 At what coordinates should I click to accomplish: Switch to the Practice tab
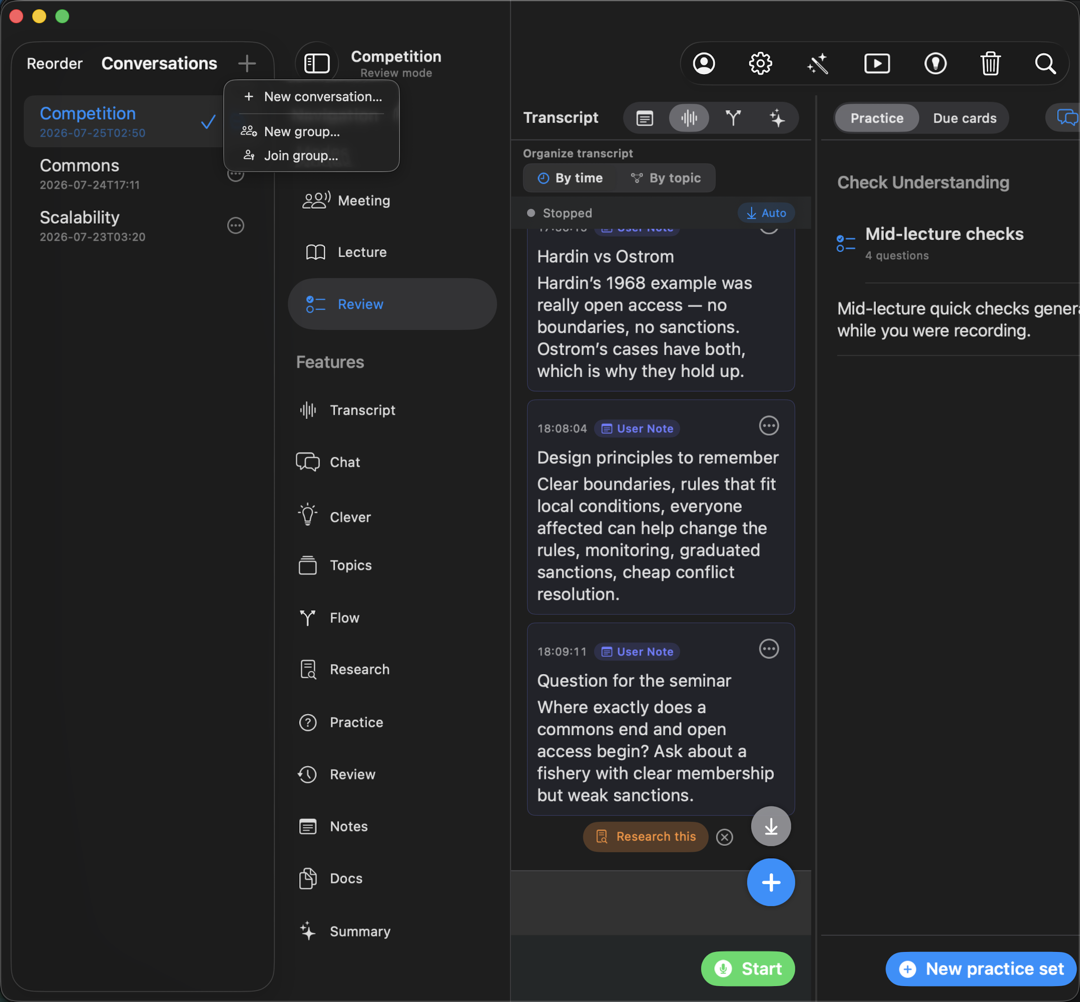(876, 118)
